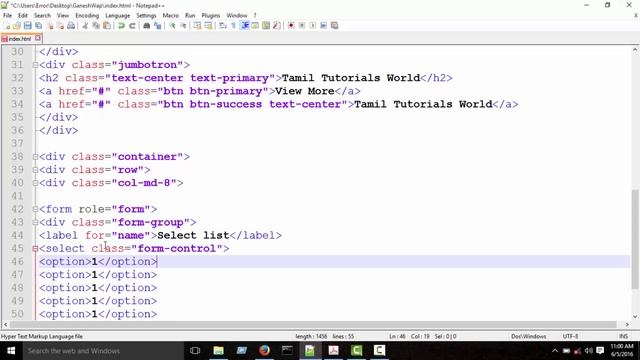Click the Zoom In toolbar icon
The image size is (640, 360).
[x=172, y=26]
